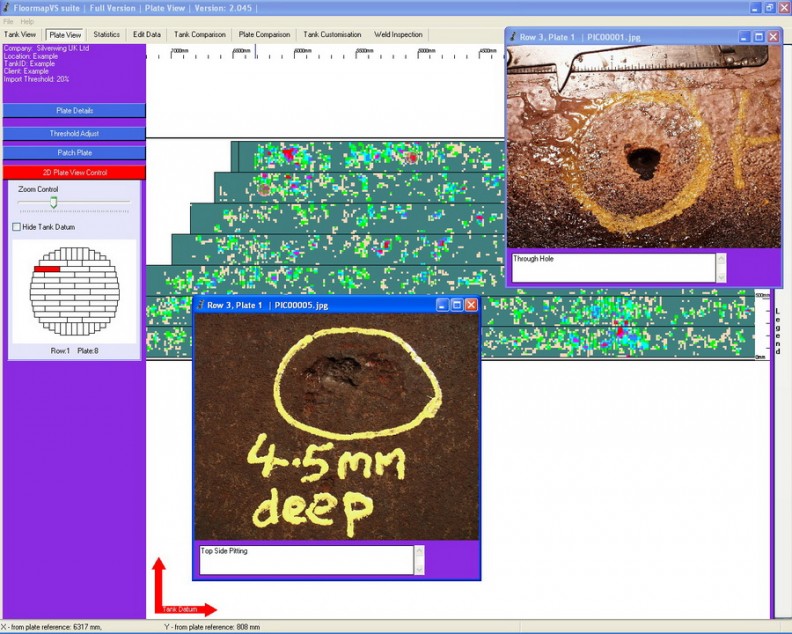Open the File menu

tap(8, 21)
